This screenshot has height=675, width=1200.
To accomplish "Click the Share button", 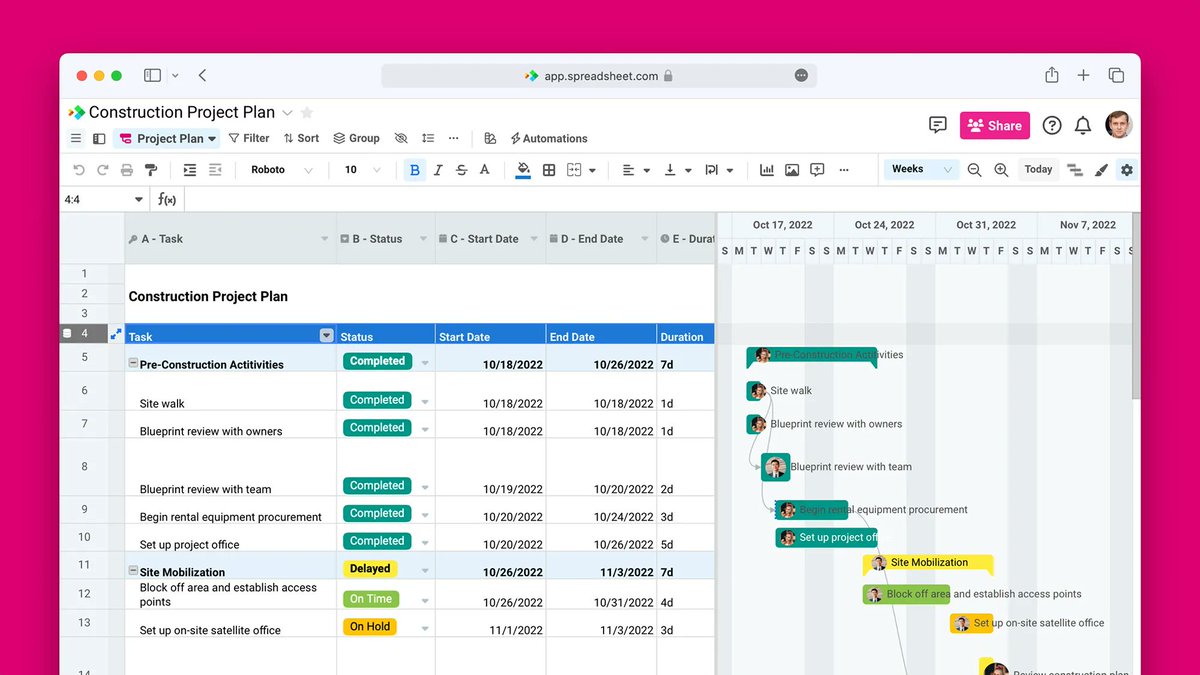I will [x=994, y=125].
